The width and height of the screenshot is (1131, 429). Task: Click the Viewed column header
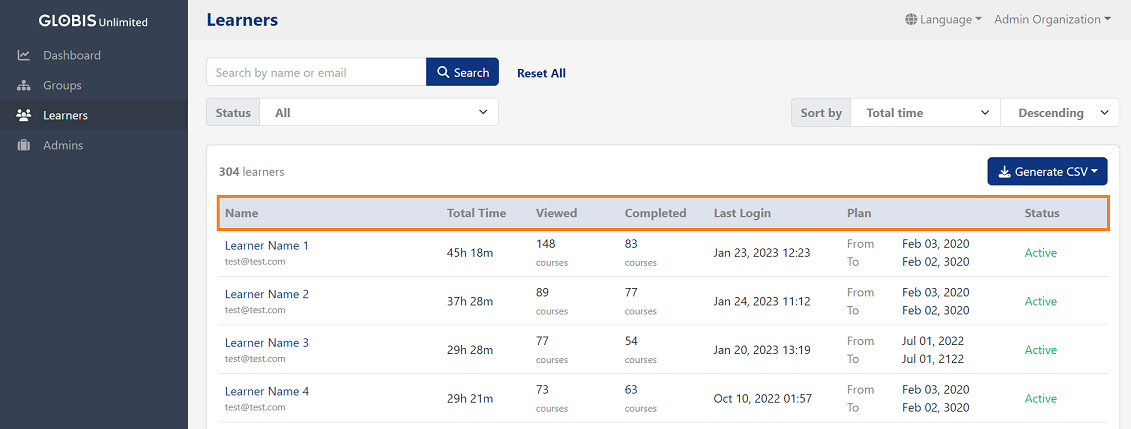556,213
